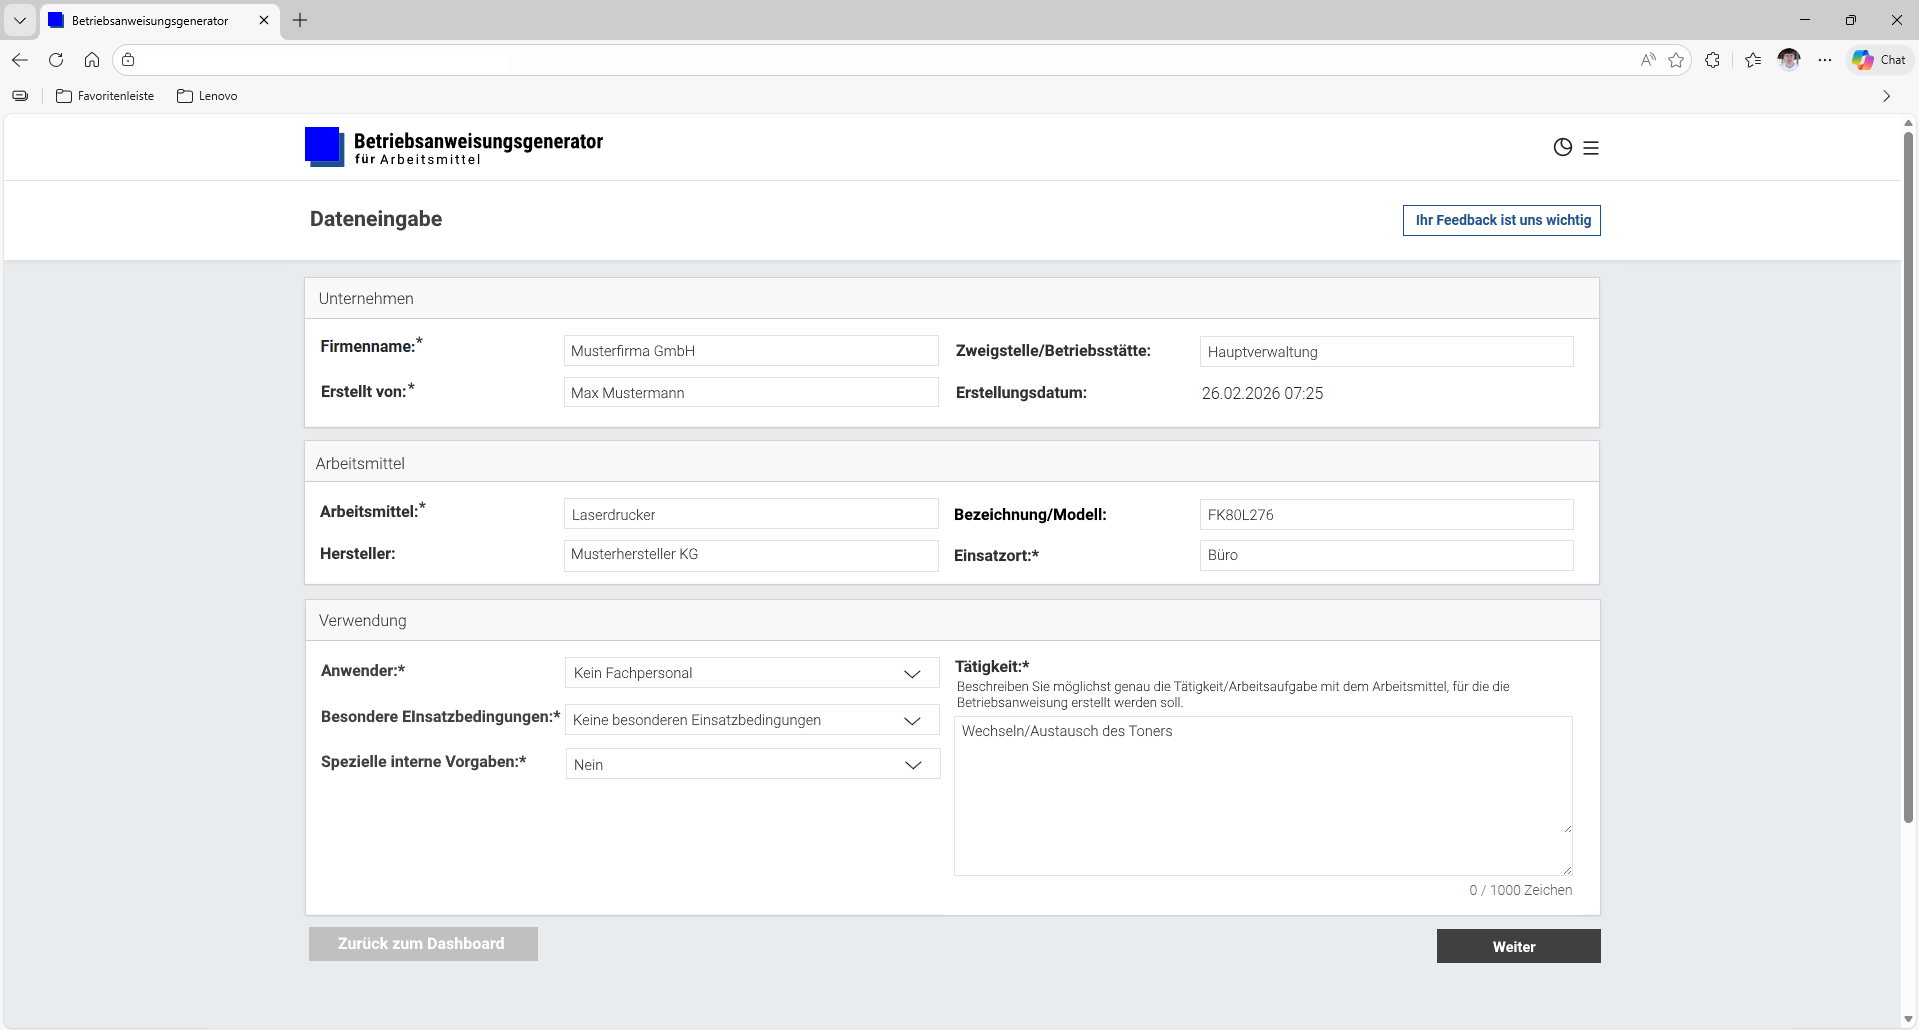Click the page vertical scrollbar
Image resolution: width=1919 pixels, height=1030 pixels.
1908,480
